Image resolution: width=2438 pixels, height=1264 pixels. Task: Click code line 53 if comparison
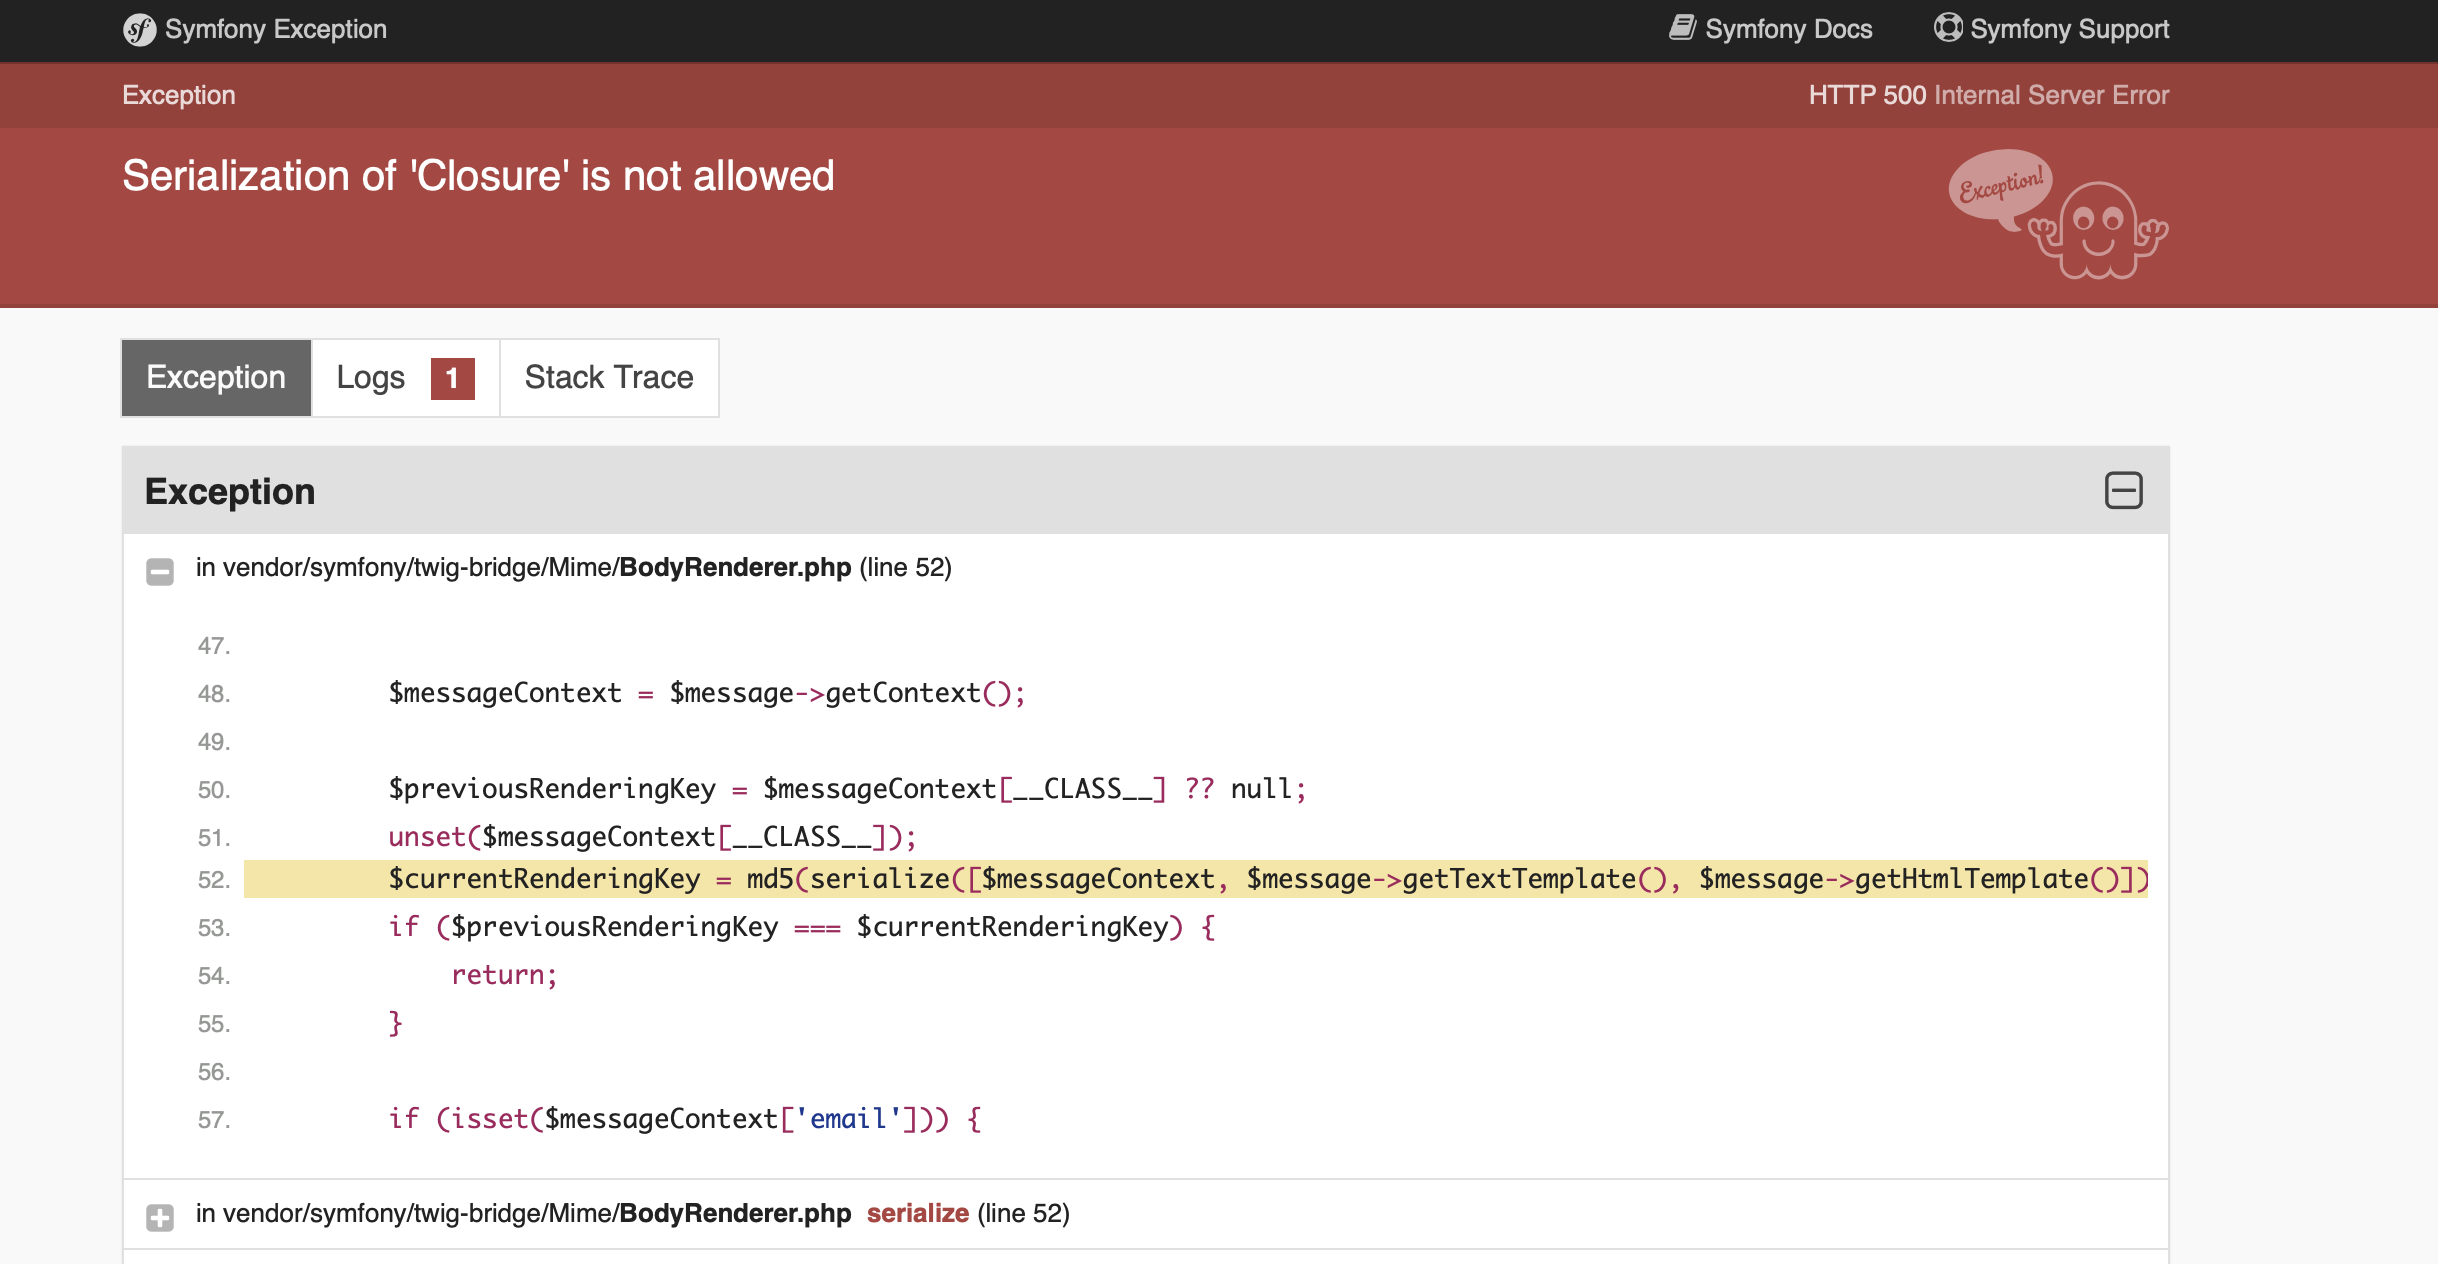(x=802, y=927)
